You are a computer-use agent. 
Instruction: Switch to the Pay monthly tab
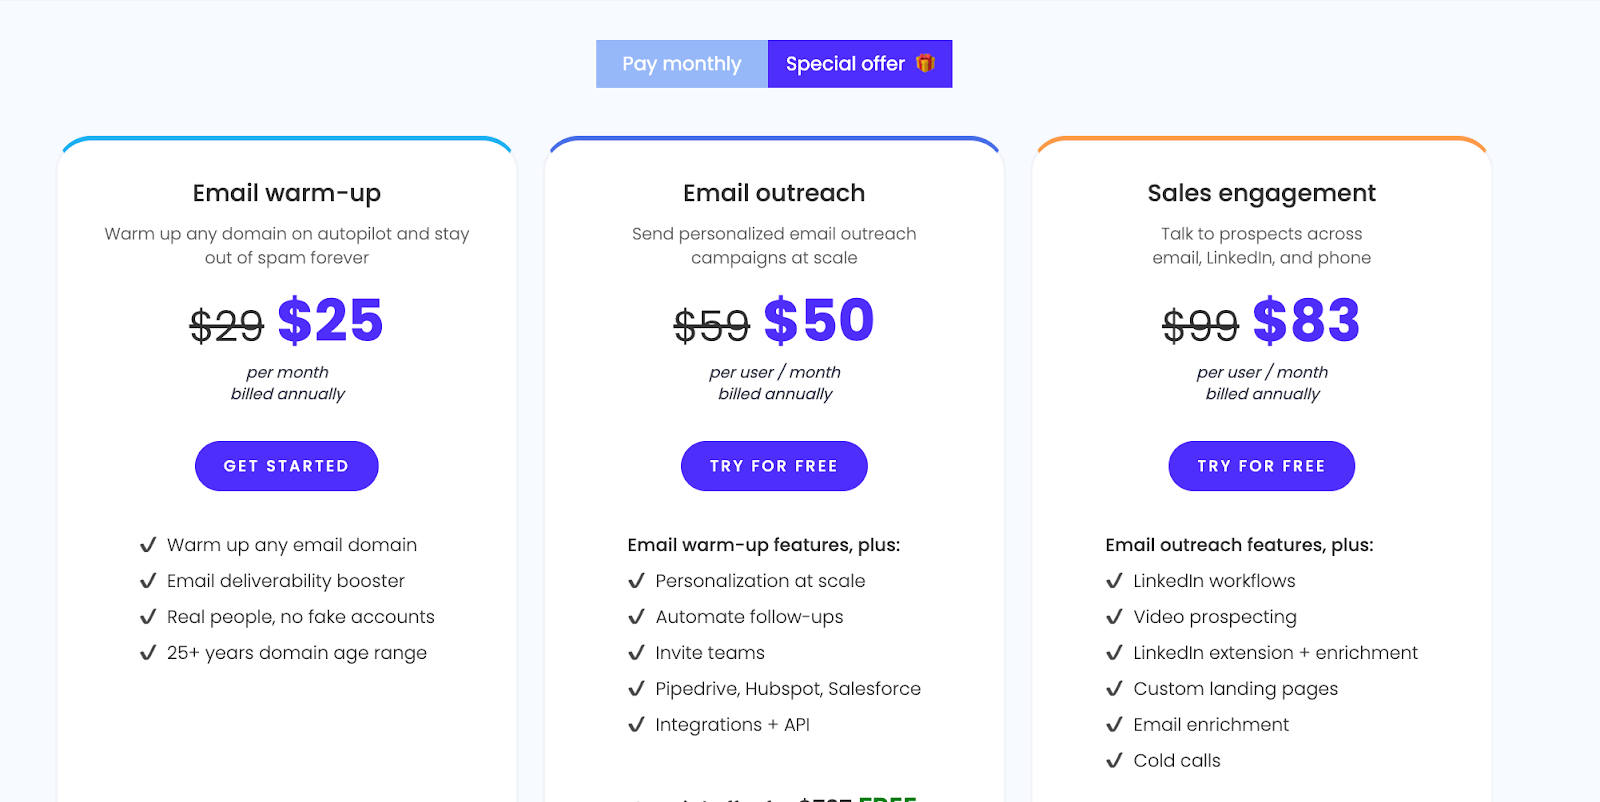point(682,64)
